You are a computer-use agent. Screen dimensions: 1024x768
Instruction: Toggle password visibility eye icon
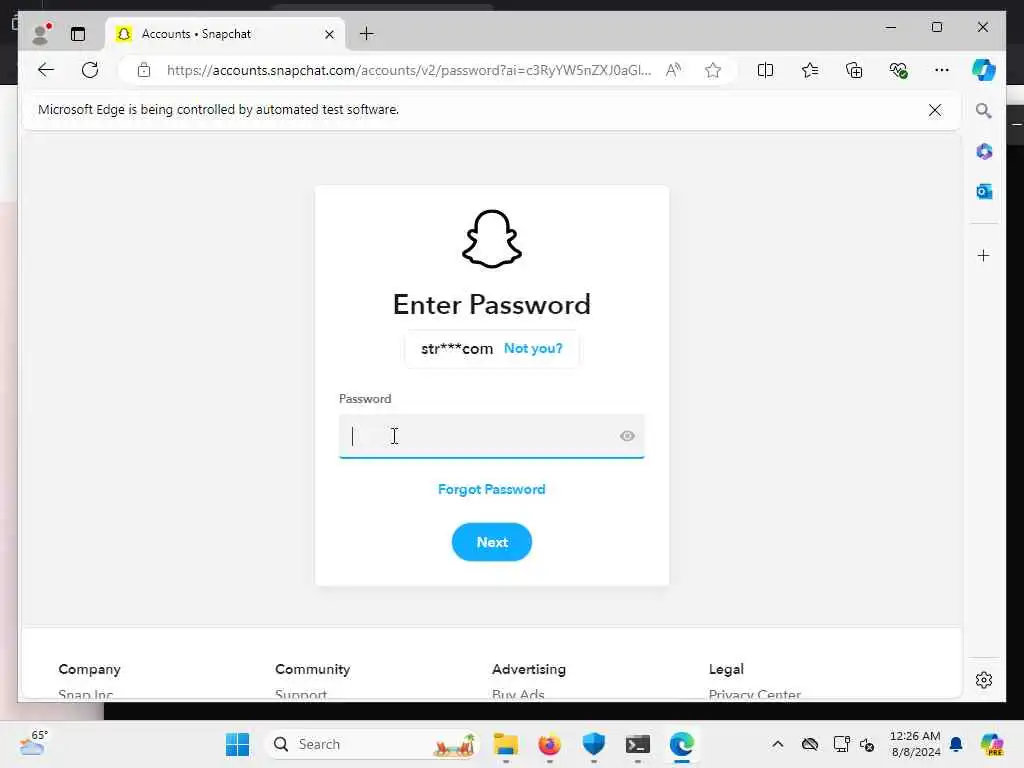[627, 436]
